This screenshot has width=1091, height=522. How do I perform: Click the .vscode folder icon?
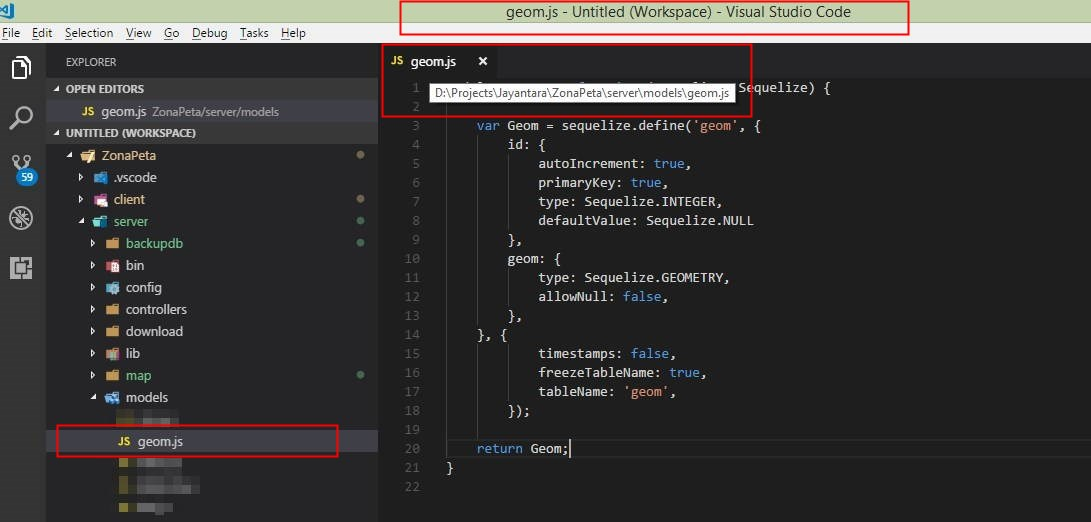click(101, 177)
